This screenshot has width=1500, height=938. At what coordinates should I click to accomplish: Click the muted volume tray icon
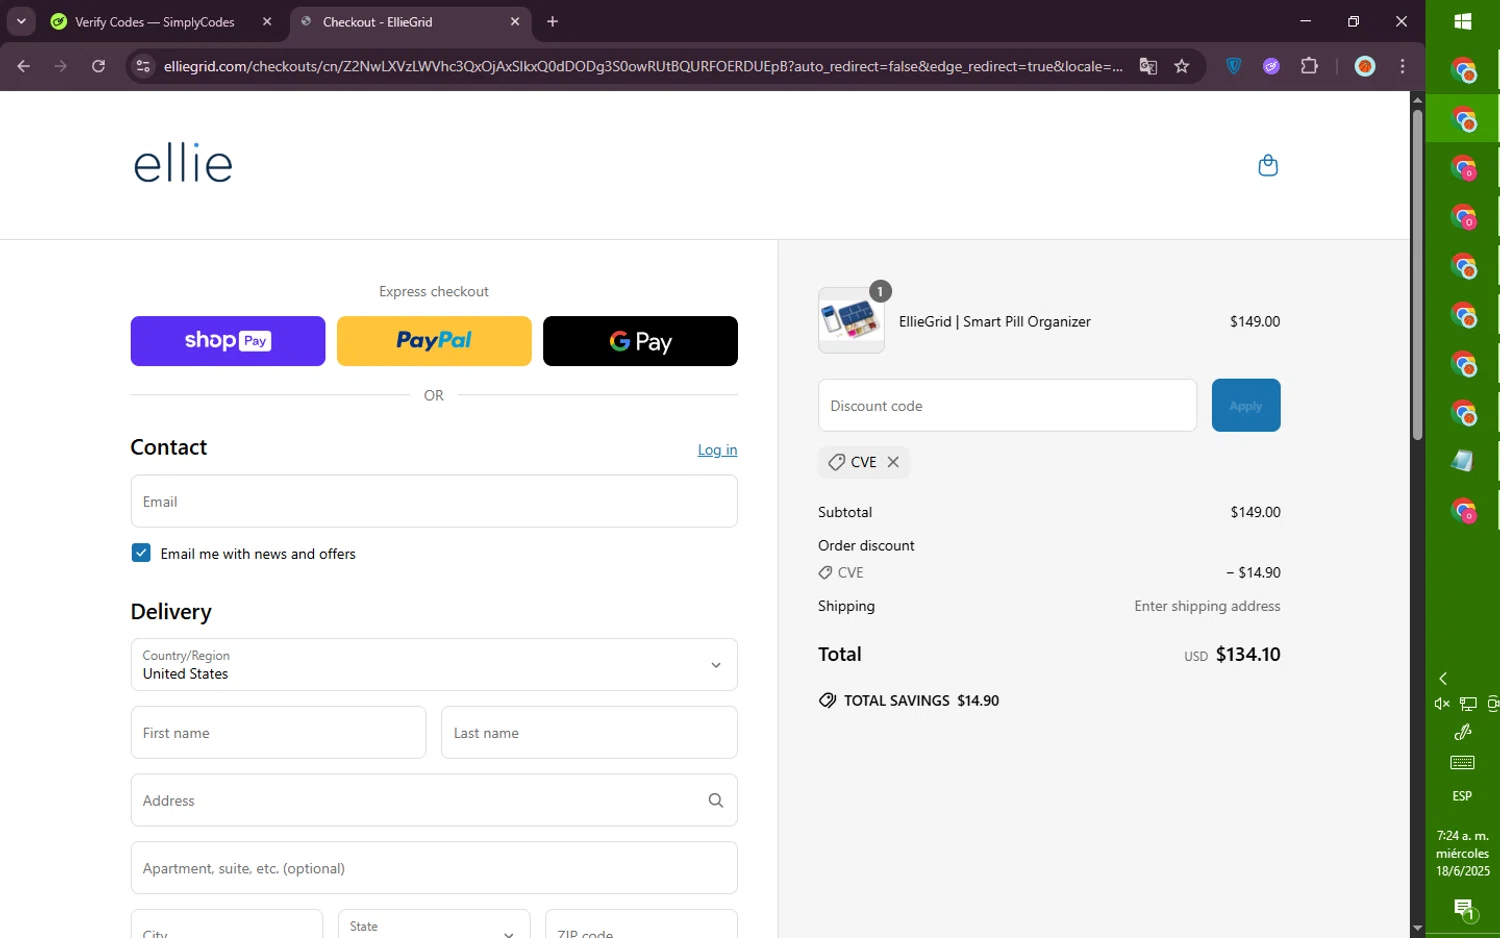(x=1441, y=704)
